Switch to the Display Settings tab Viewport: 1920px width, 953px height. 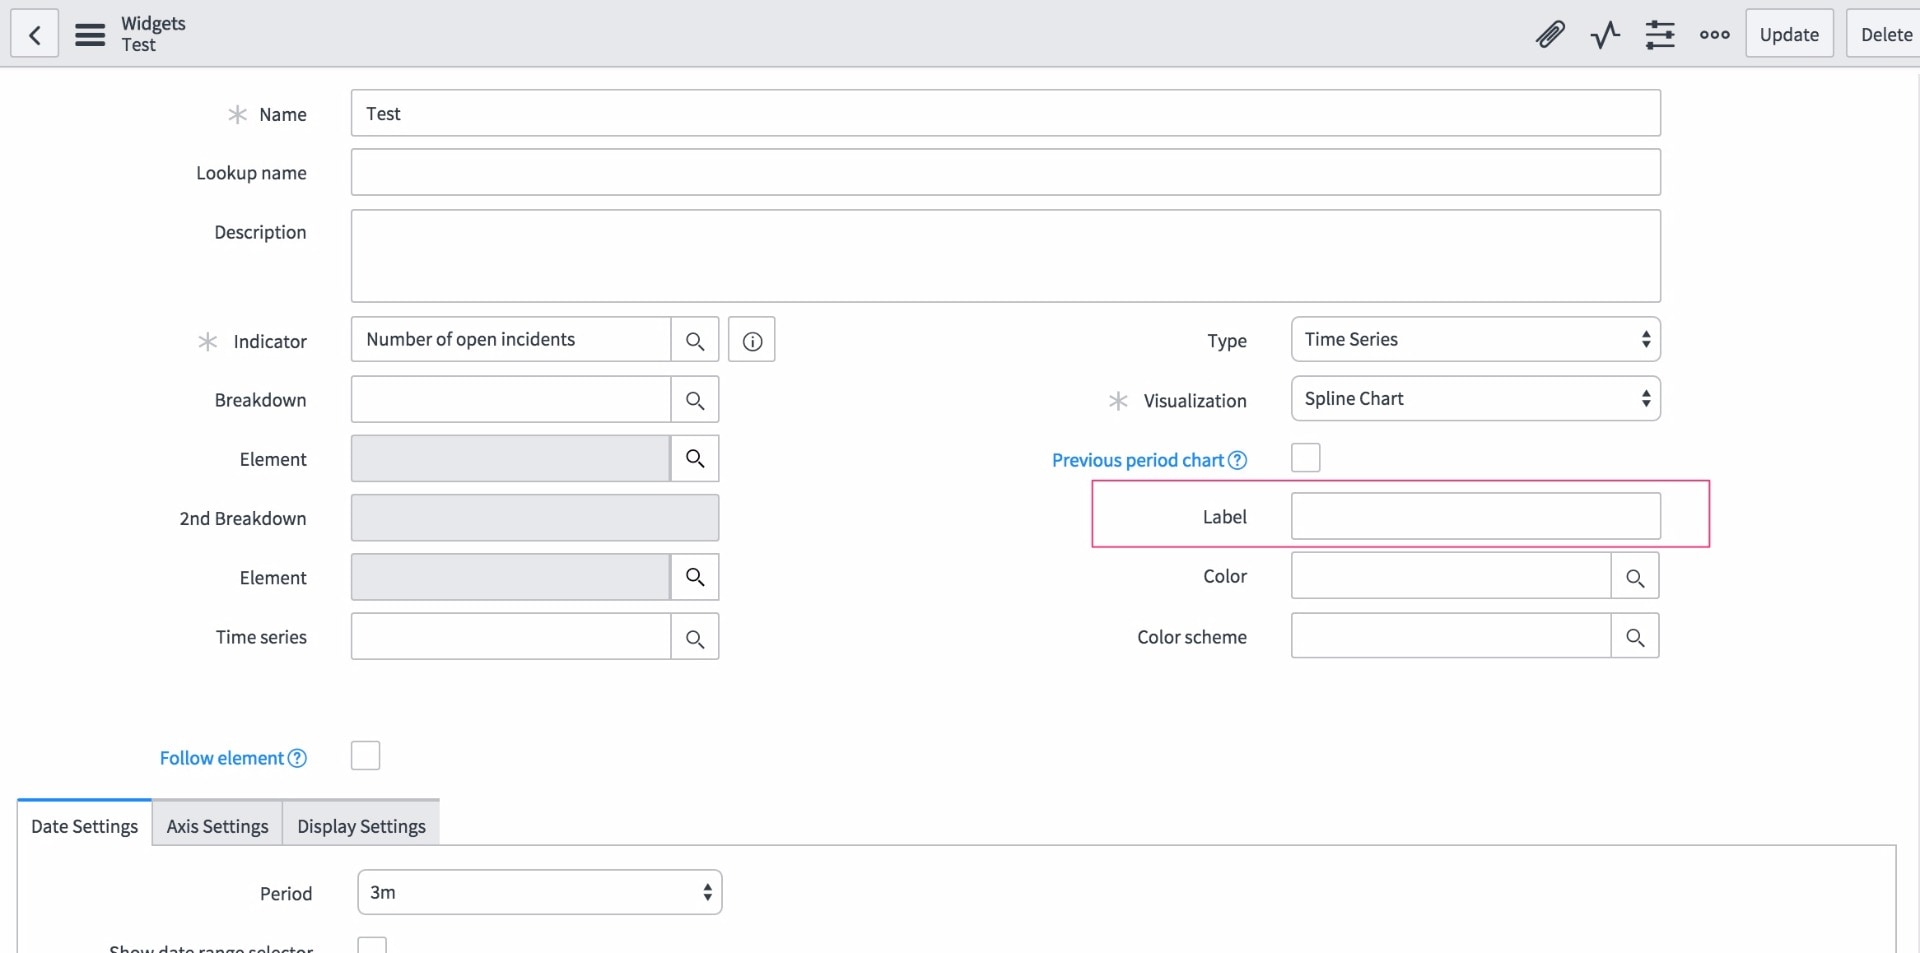click(x=360, y=825)
